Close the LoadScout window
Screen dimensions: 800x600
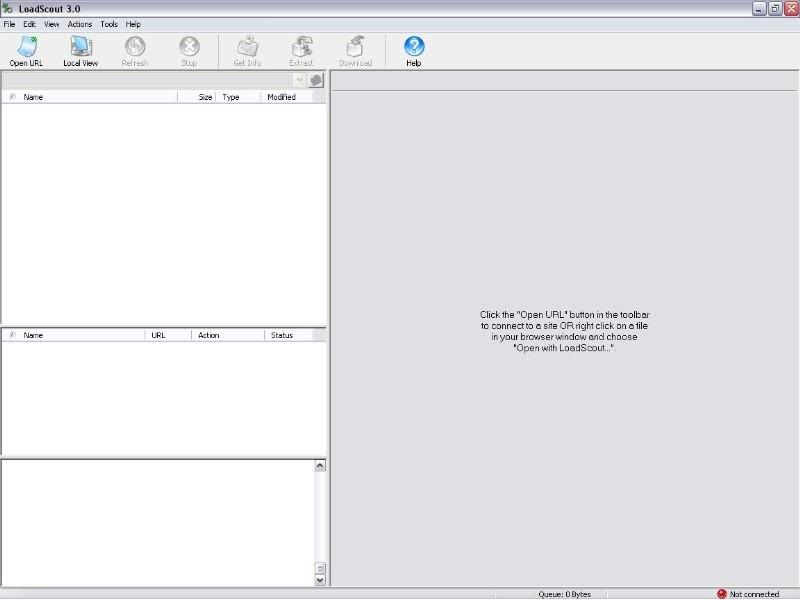click(791, 9)
